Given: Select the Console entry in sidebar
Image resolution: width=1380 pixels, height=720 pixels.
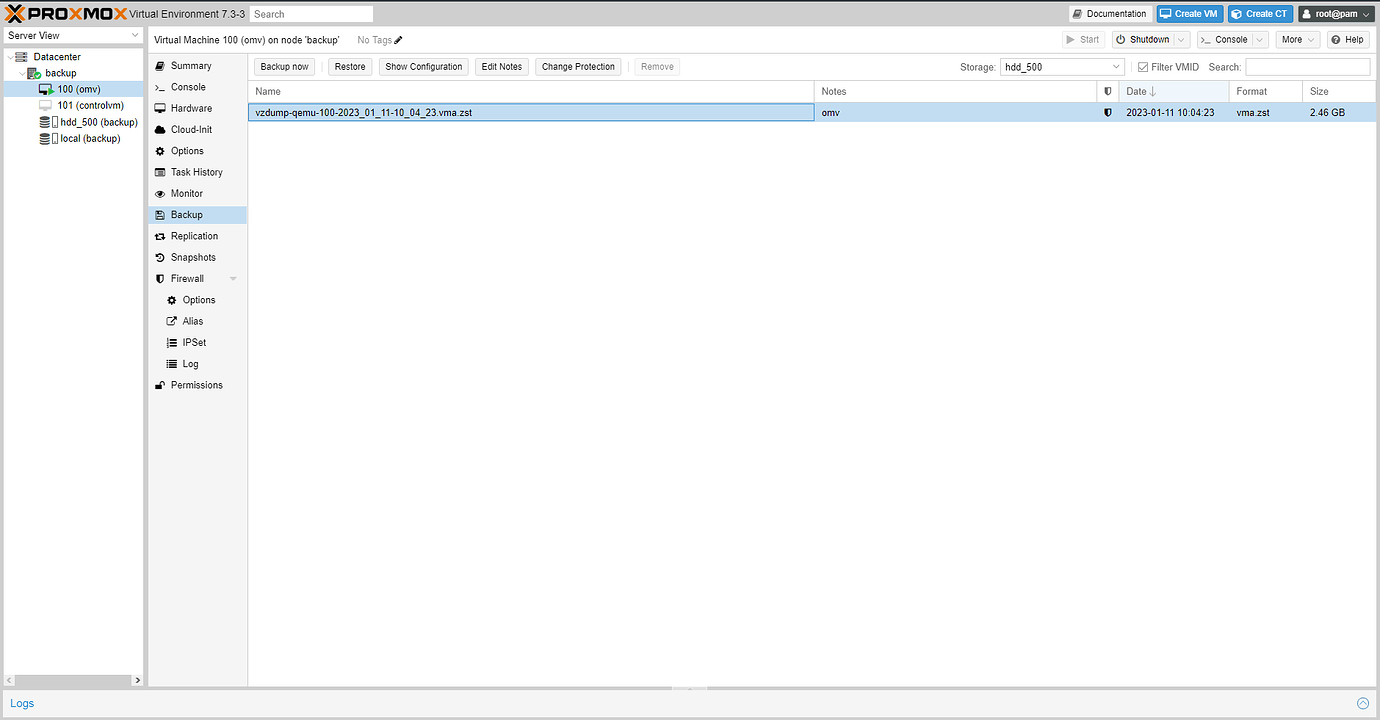Looking at the screenshot, I should [x=189, y=86].
